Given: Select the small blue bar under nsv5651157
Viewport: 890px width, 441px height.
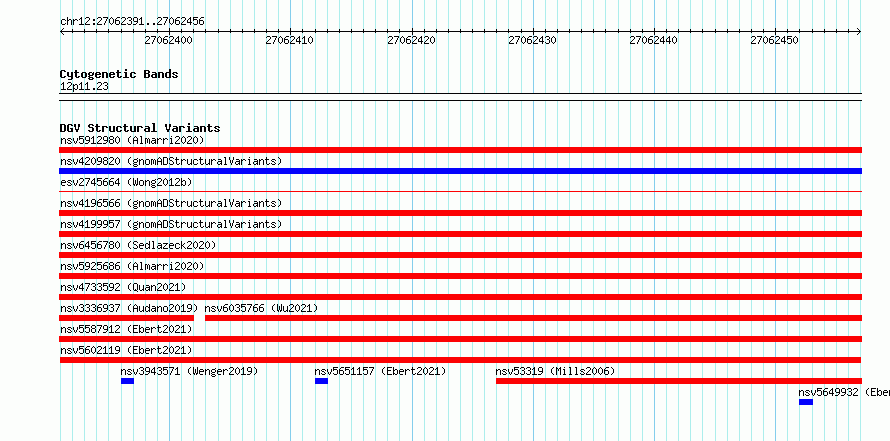Looking at the screenshot, I should (321, 381).
